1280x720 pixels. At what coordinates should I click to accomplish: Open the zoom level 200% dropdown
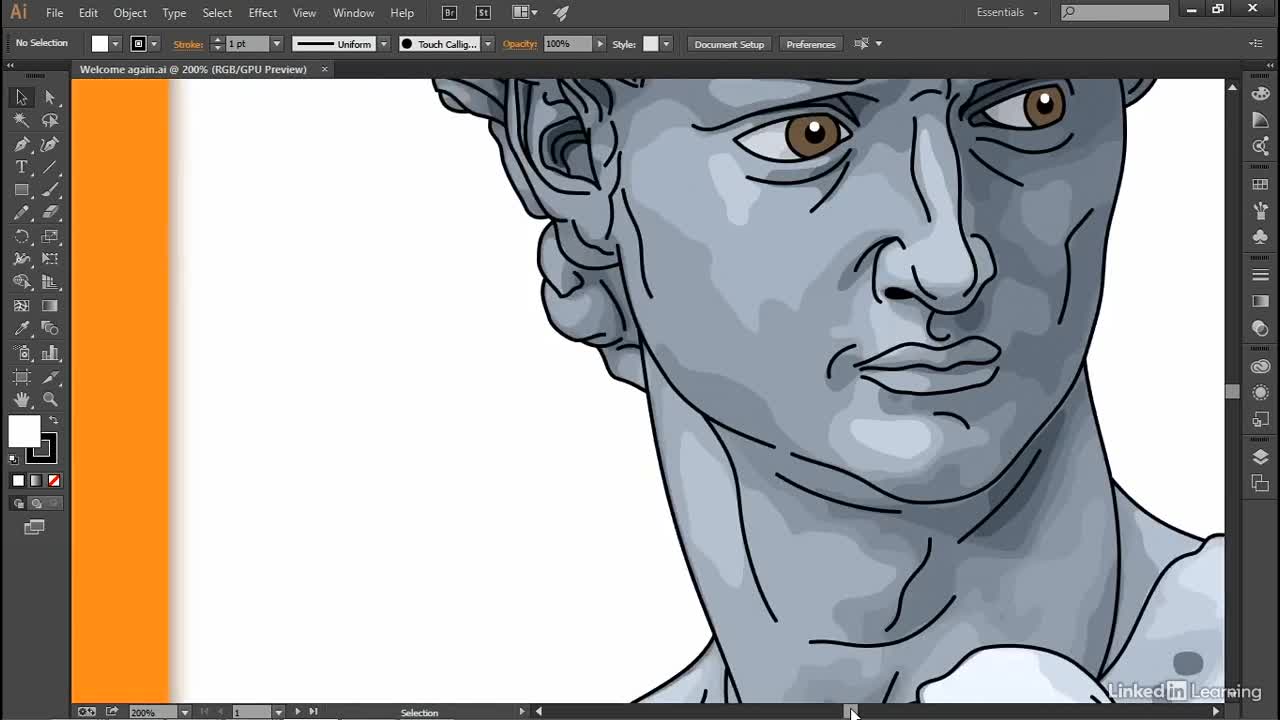[x=185, y=712]
